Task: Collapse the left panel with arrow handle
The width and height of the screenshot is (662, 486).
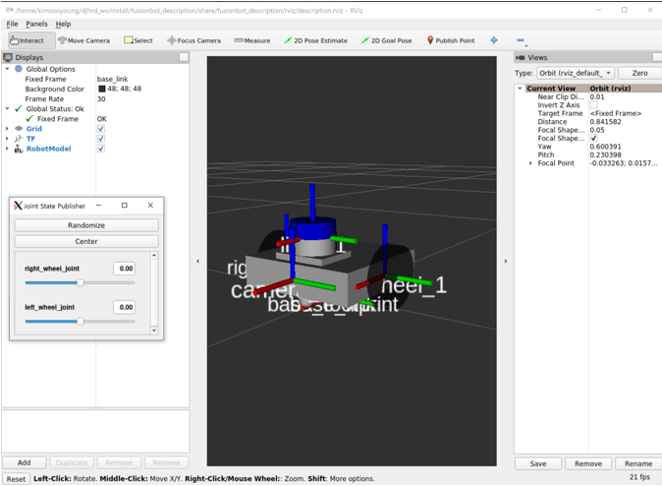Action: click(x=198, y=261)
